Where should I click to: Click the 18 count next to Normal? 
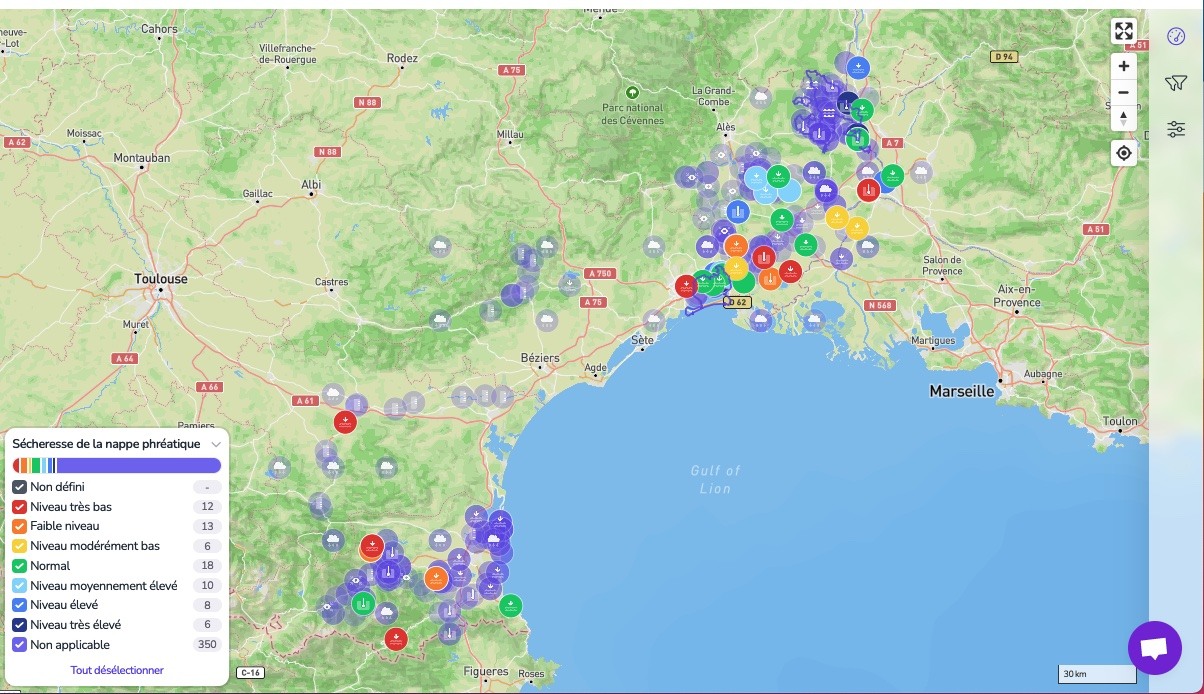click(x=207, y=566)
